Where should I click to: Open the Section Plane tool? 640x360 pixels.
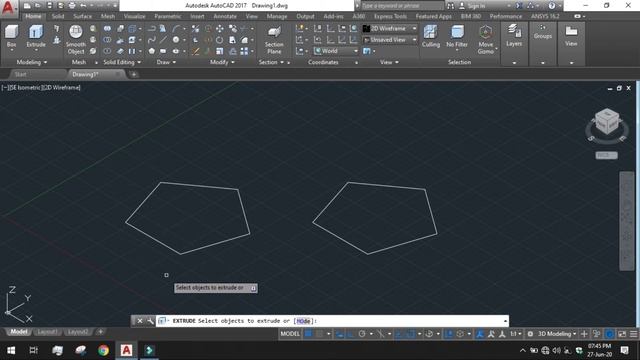point(274,40)
